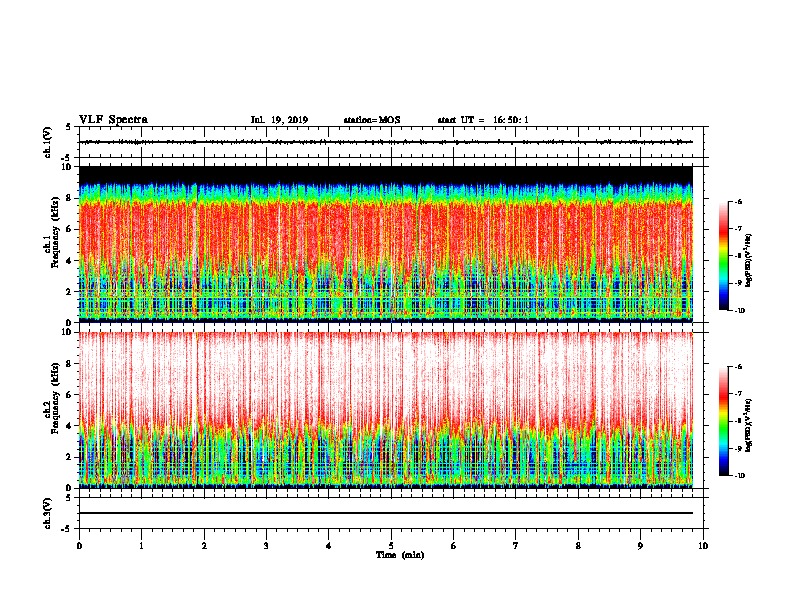Viewport: 792px width, 612px height.
Task: Click the "ch.3(V)" waveform axis label
Action: (x=48, y=513)
